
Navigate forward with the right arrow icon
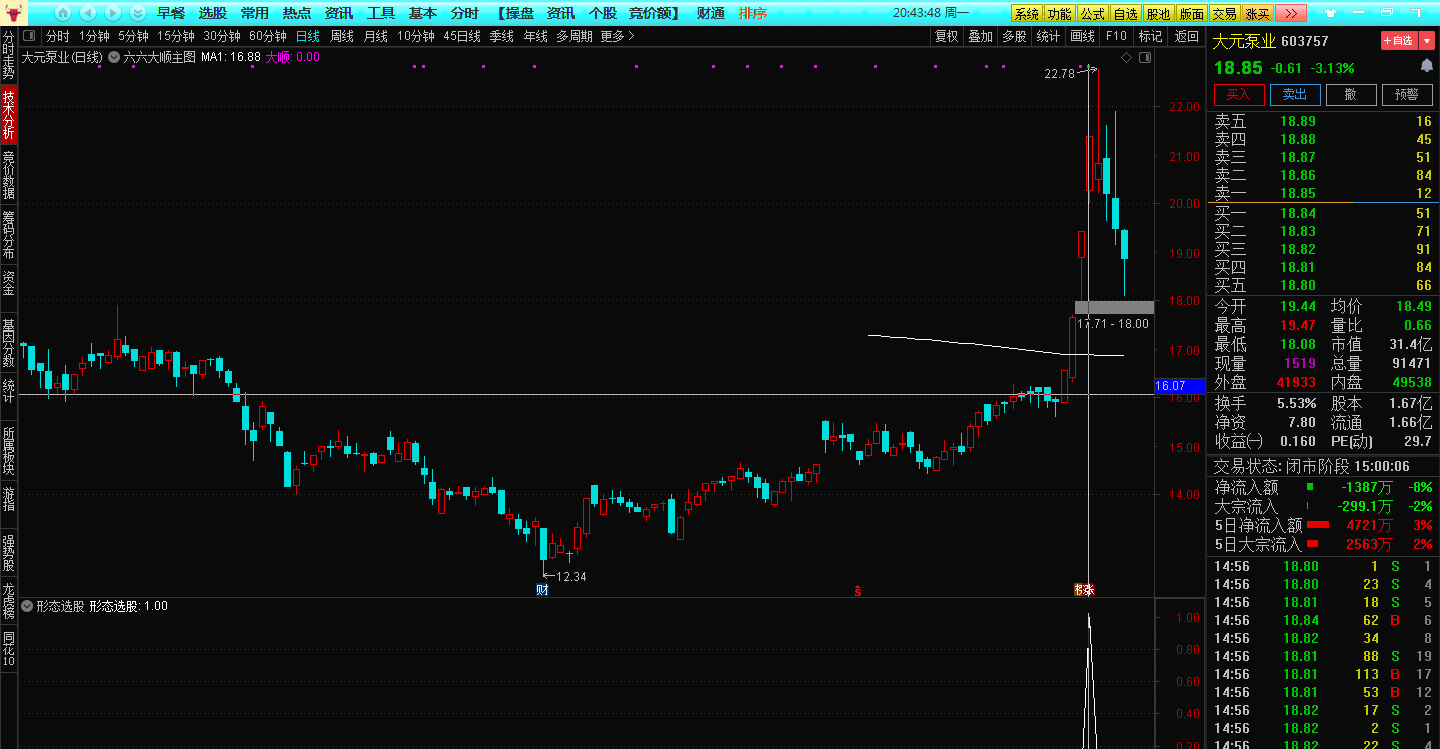click(x=113, y=13)
